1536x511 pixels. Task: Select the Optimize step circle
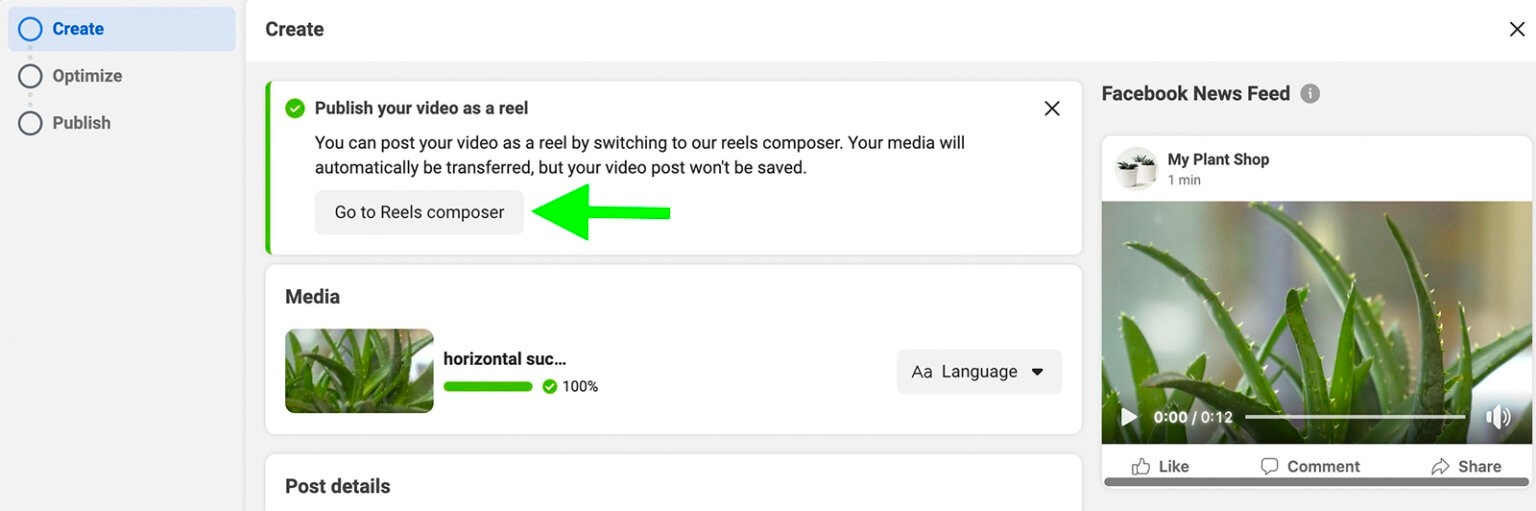pos(30,76)
